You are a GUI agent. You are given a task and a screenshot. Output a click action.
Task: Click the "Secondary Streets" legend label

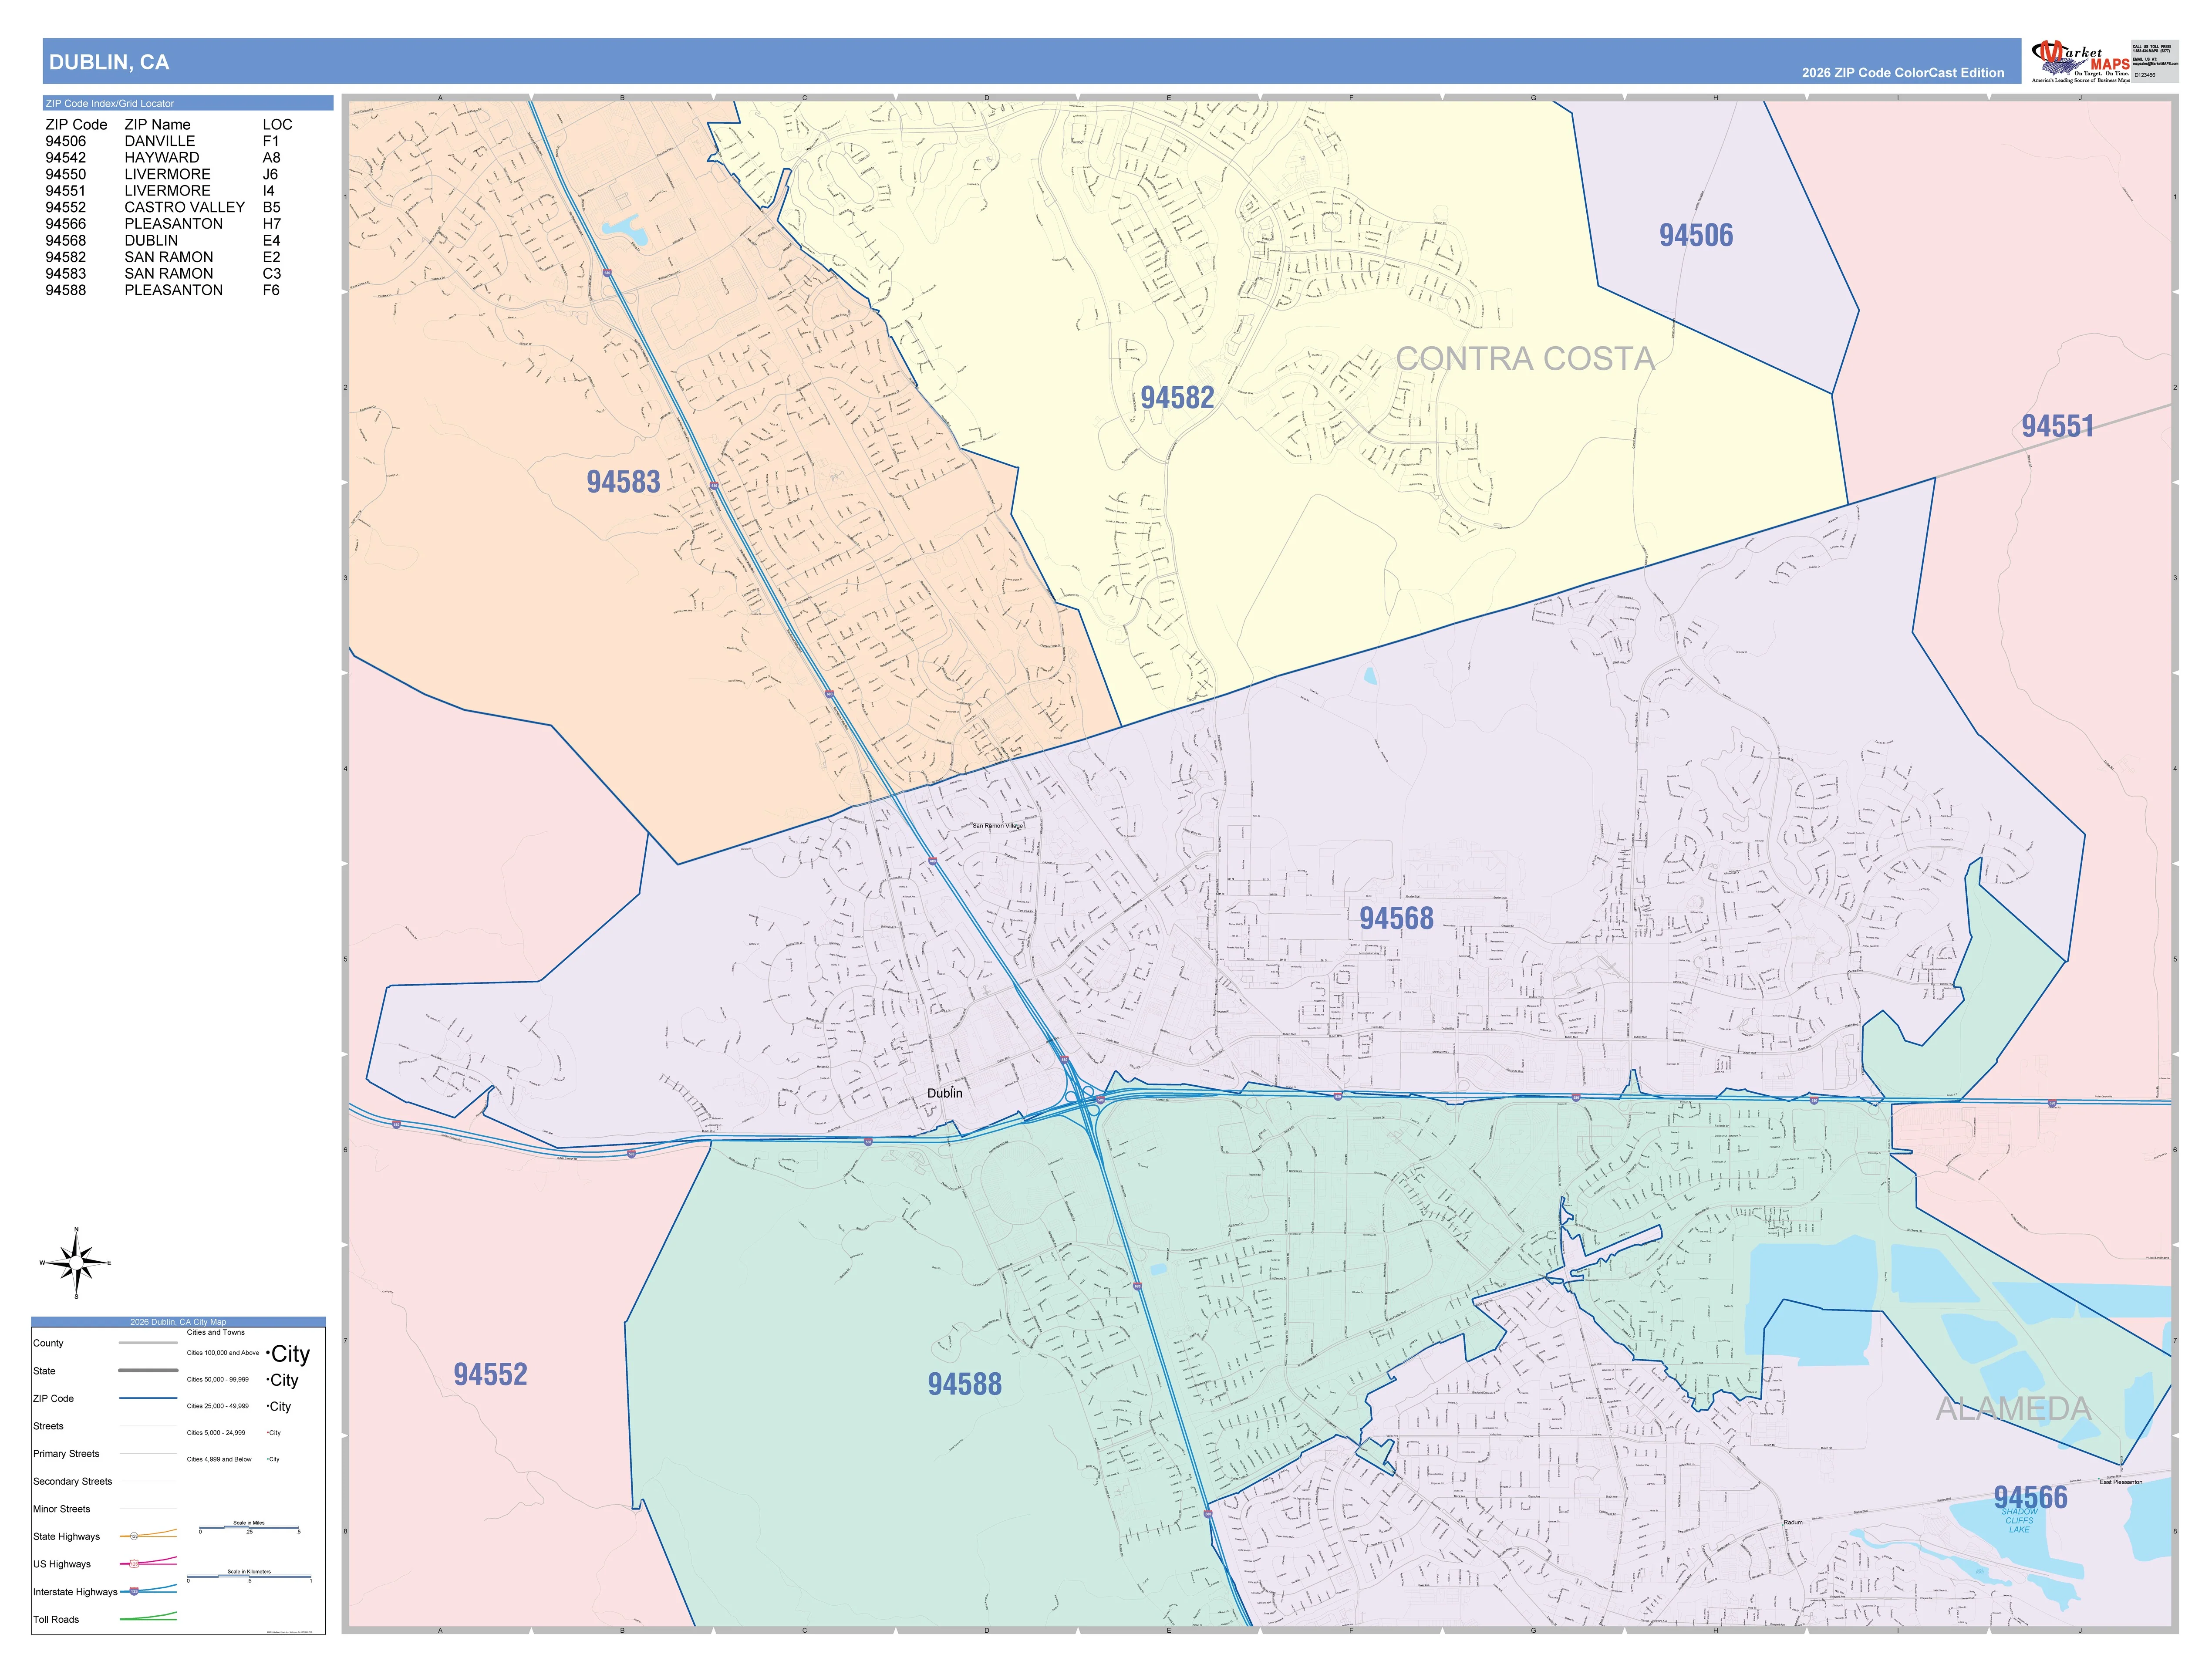pyautogui.click(x=73, y=1482)
